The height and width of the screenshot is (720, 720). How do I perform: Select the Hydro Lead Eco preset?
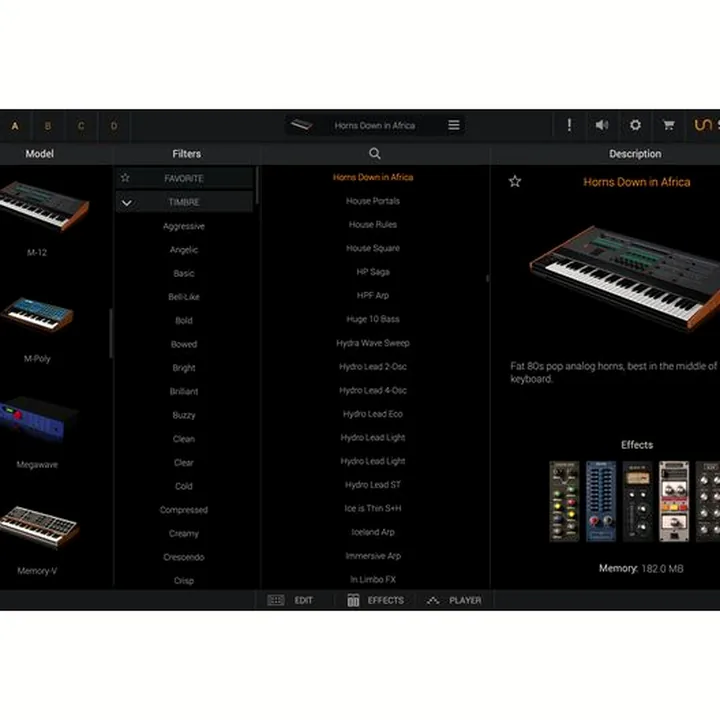(x=373, y=414)
